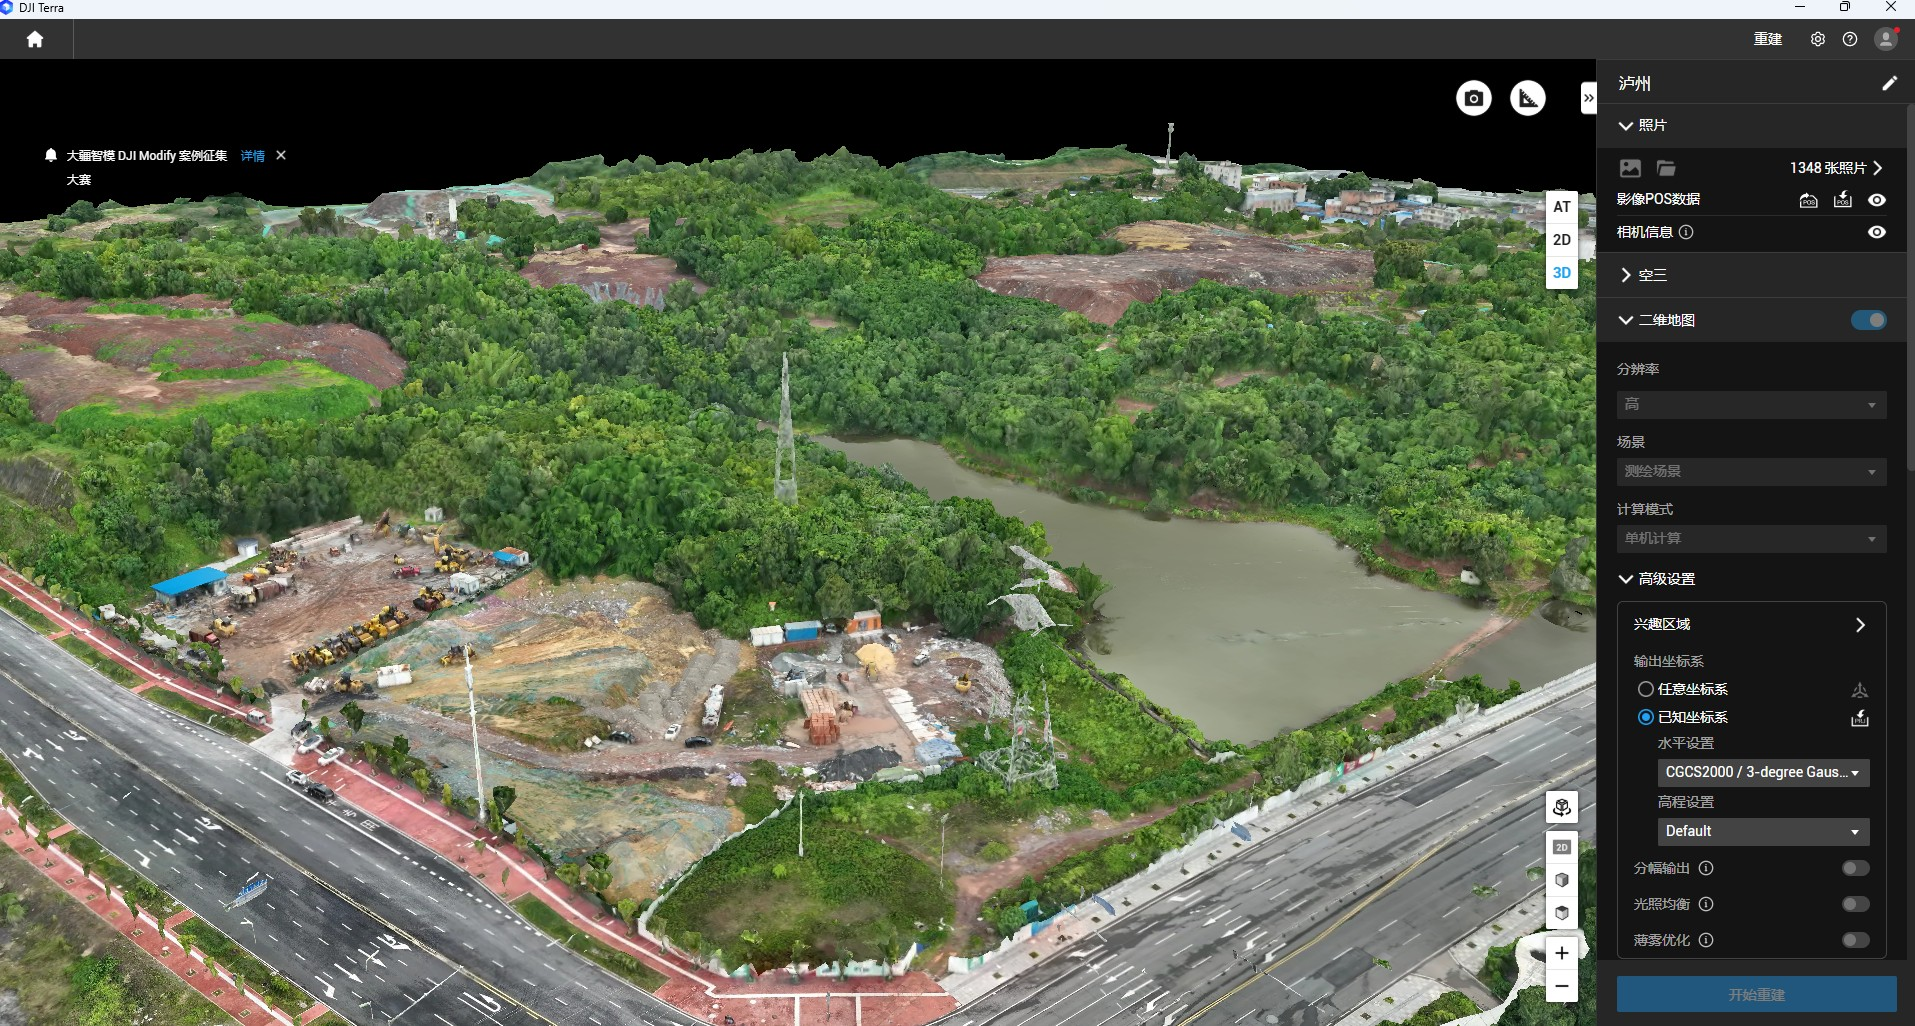Enable the 分幅输出 toggle

1855,868
